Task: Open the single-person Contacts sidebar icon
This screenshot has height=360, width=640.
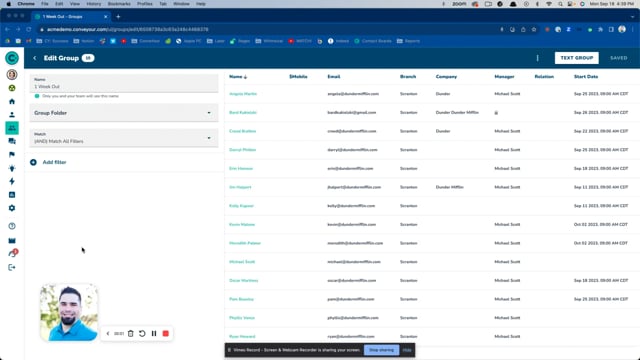Action: pos(12,115)
